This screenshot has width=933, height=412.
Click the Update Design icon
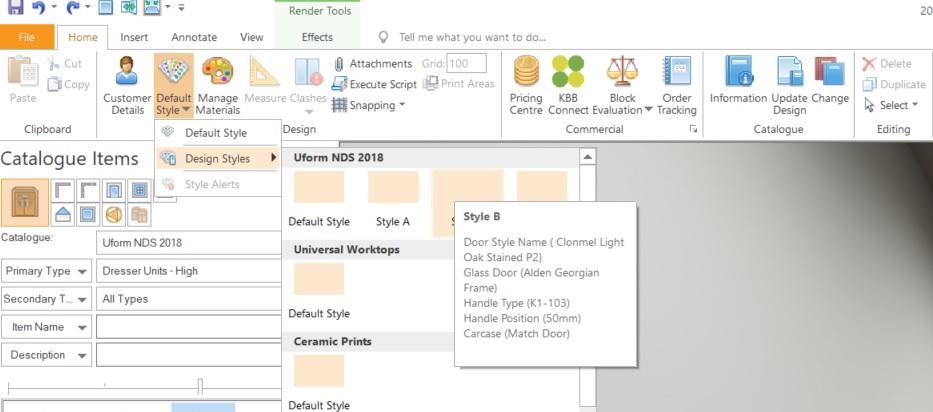point(790,71)
